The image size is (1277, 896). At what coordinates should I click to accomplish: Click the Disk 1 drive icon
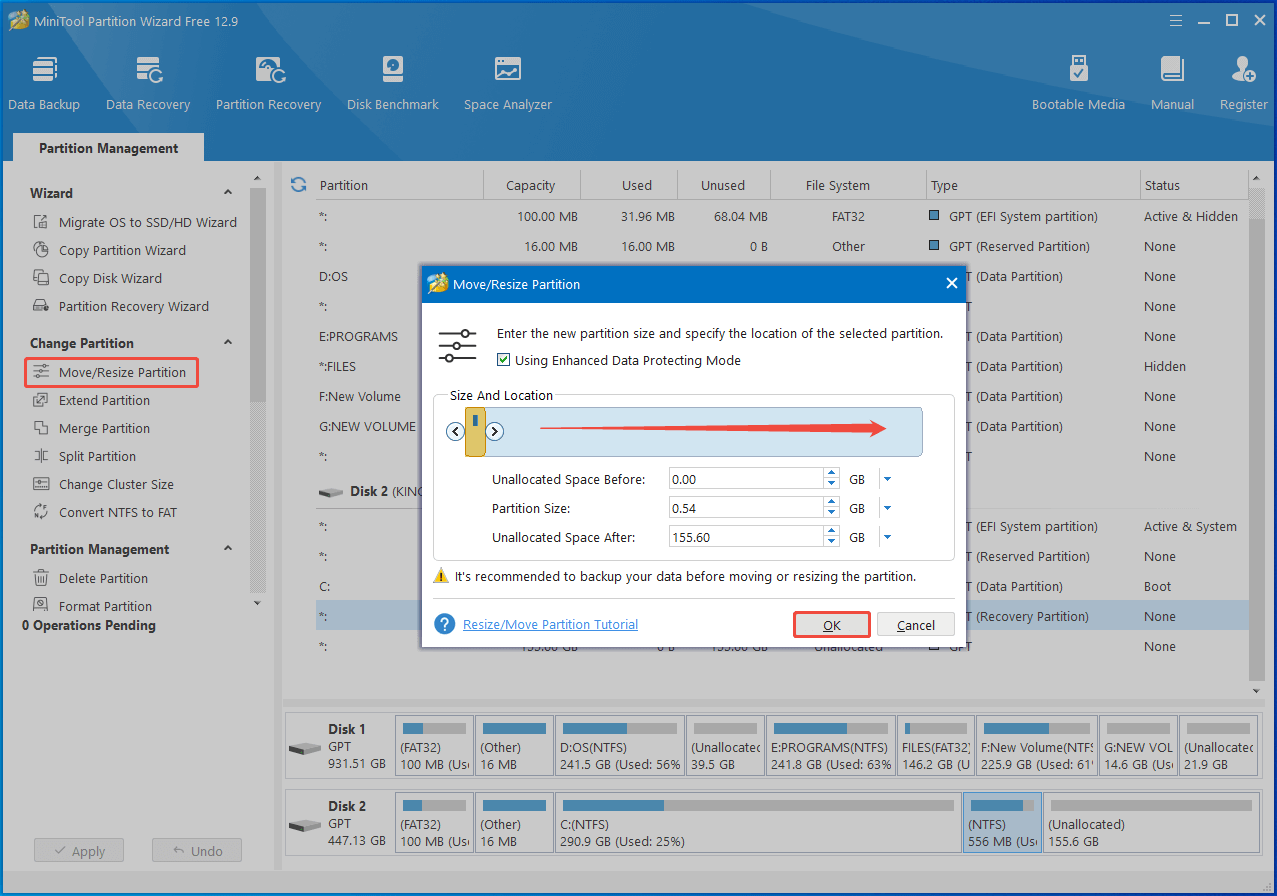305,748
